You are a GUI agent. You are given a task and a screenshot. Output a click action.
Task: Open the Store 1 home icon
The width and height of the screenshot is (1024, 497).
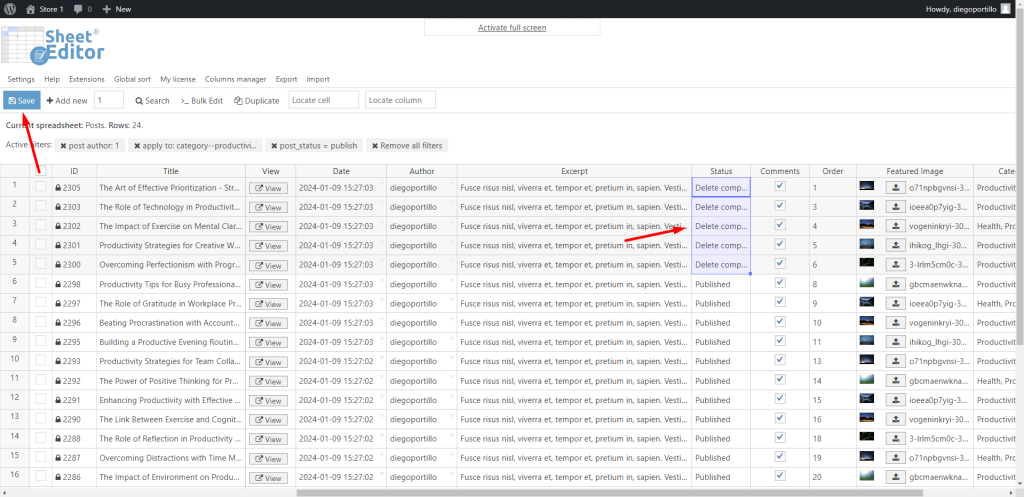tap(30, 9)
